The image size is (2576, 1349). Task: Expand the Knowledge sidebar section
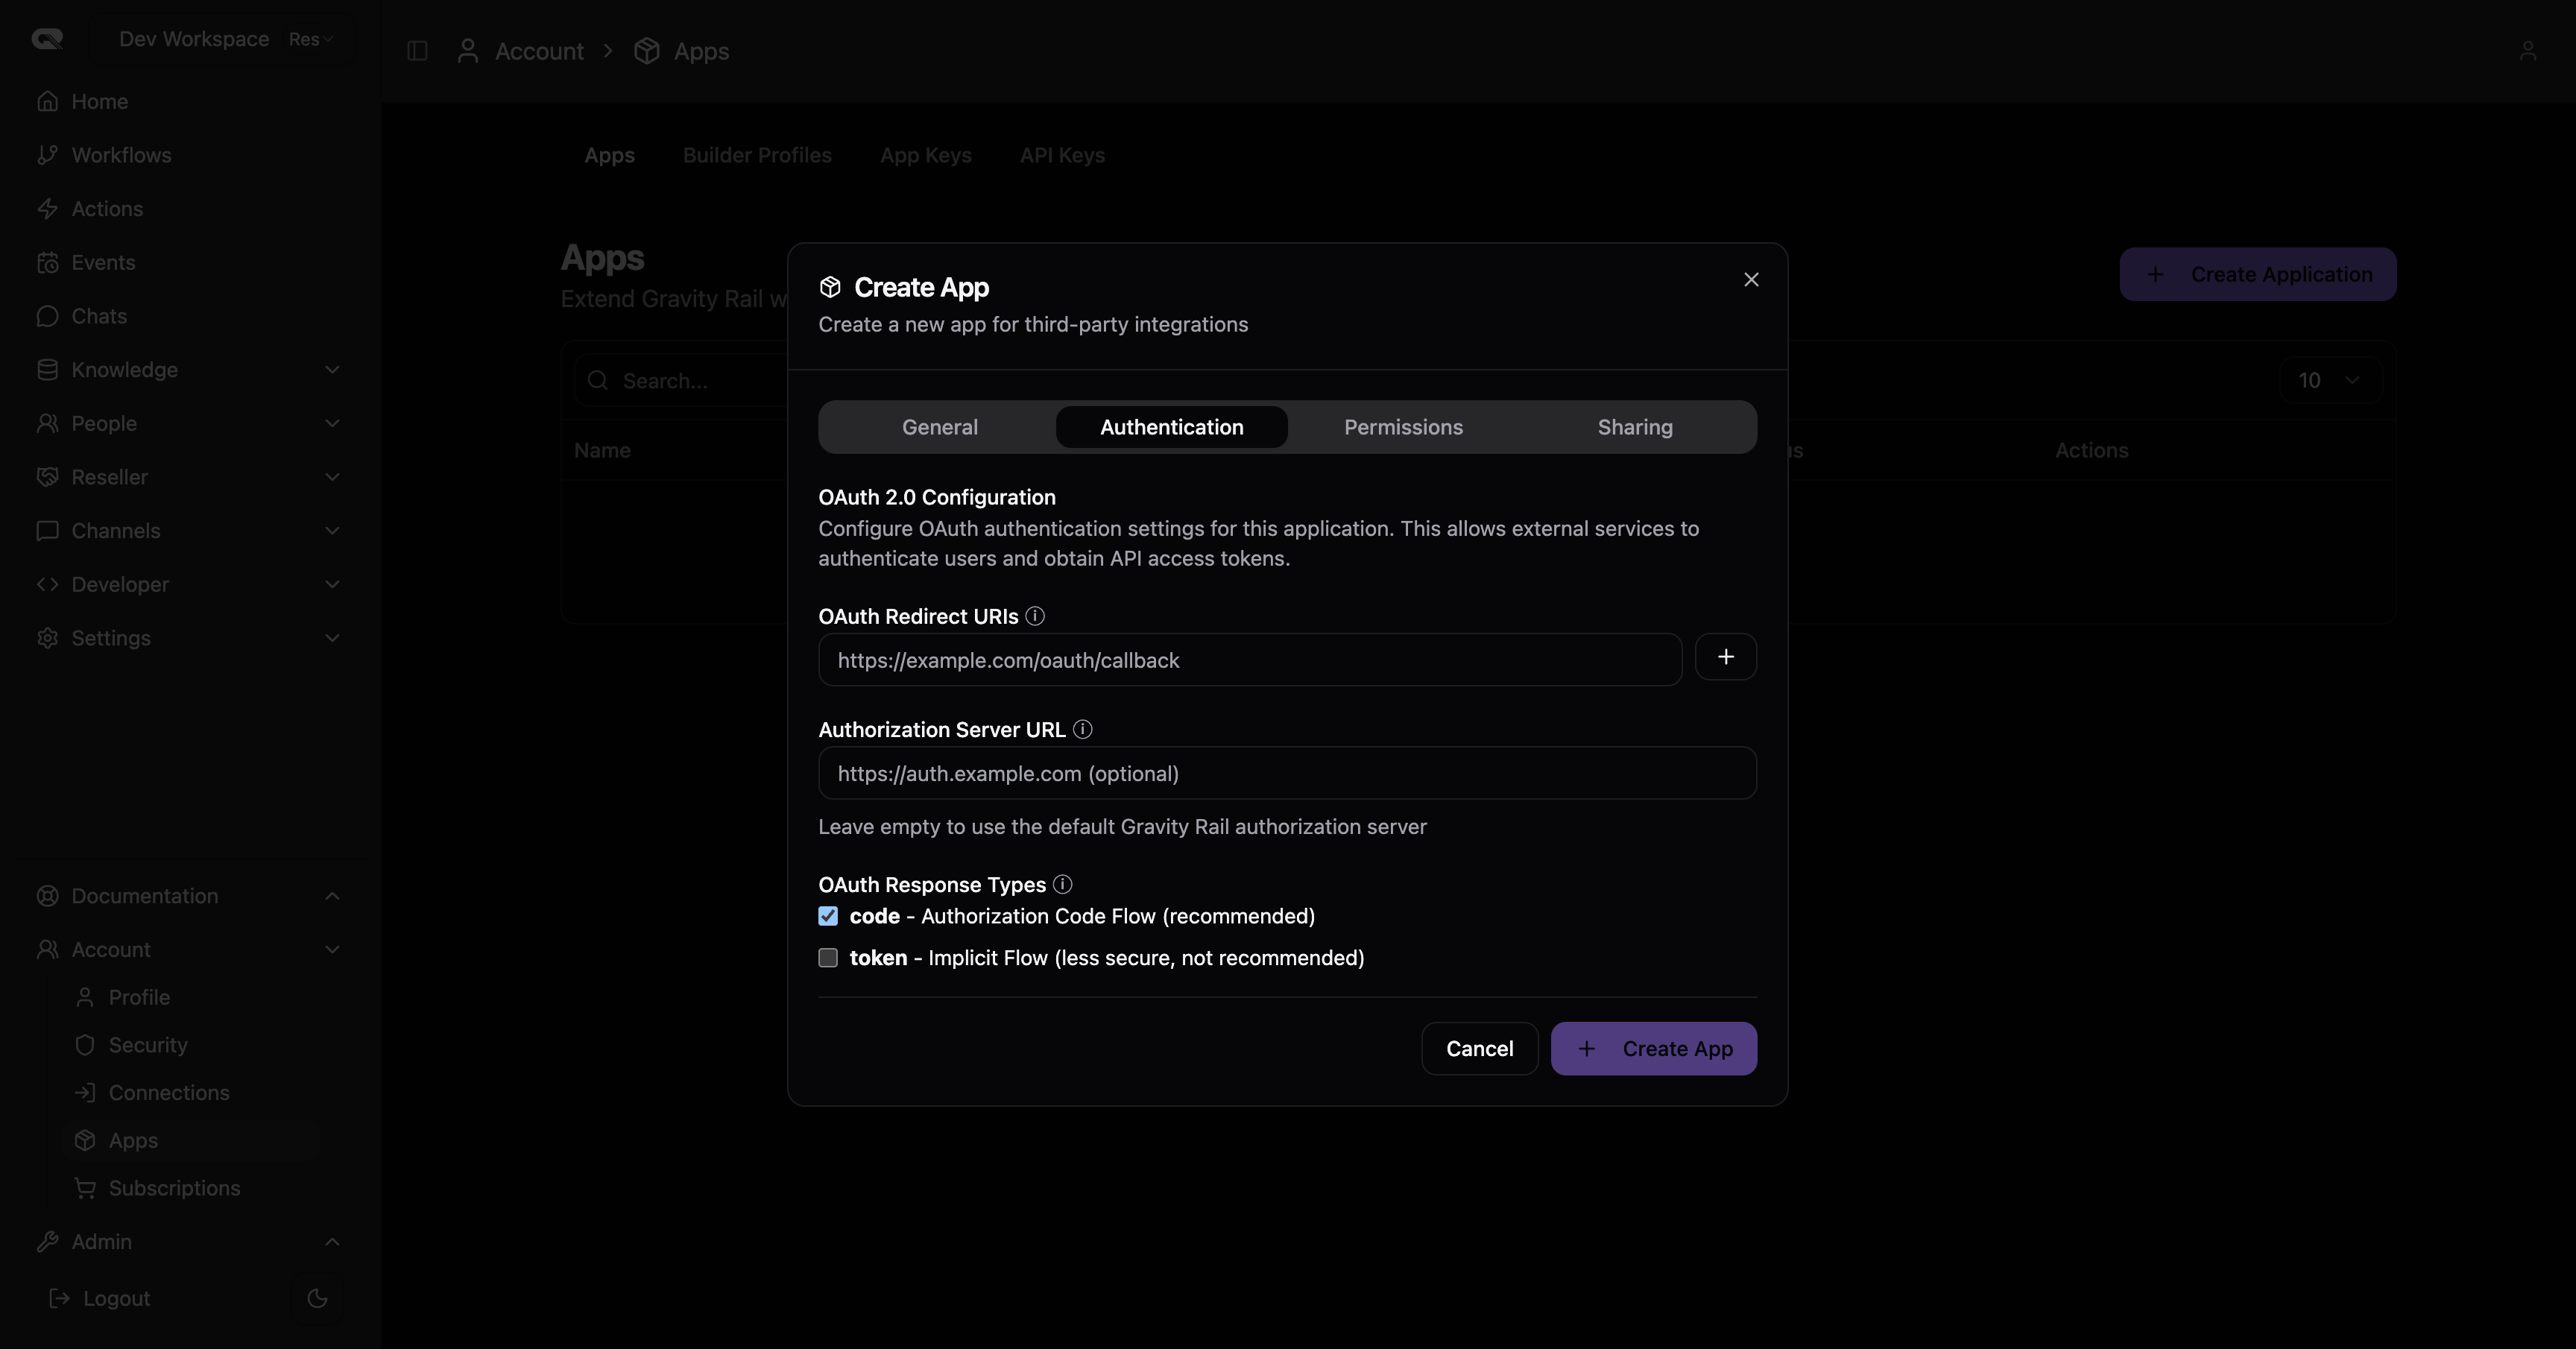(332, 370)
